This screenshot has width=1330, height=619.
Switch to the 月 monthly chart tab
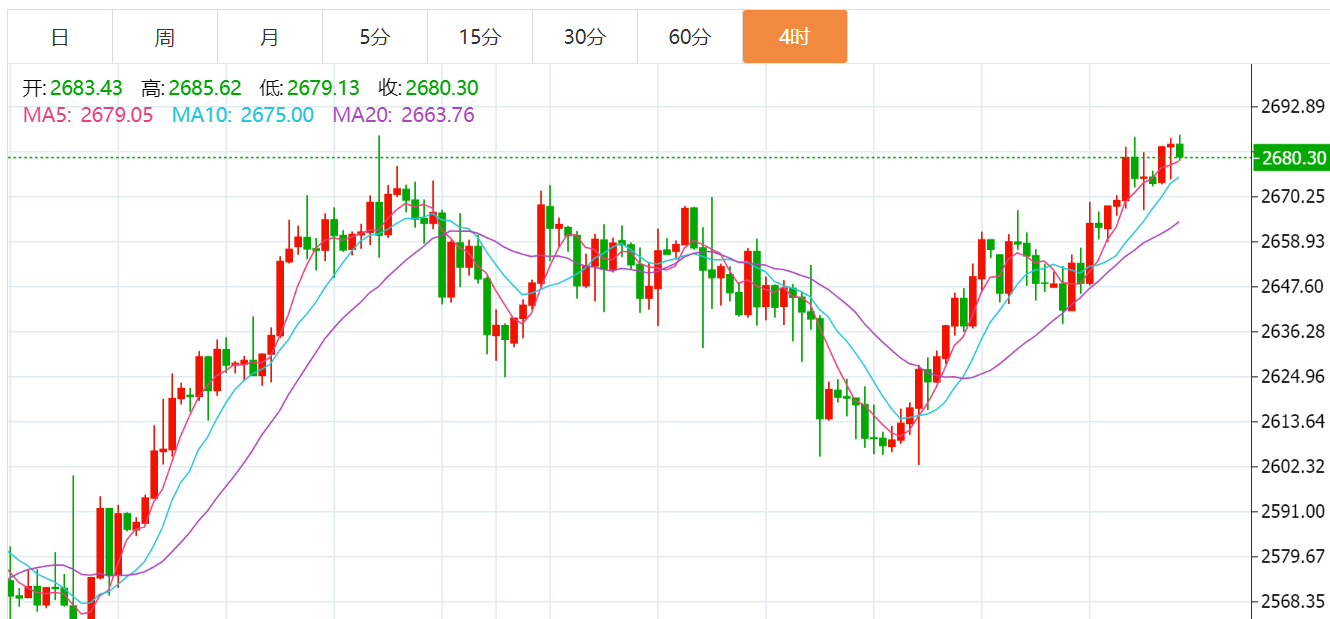(x=270, y=37)
